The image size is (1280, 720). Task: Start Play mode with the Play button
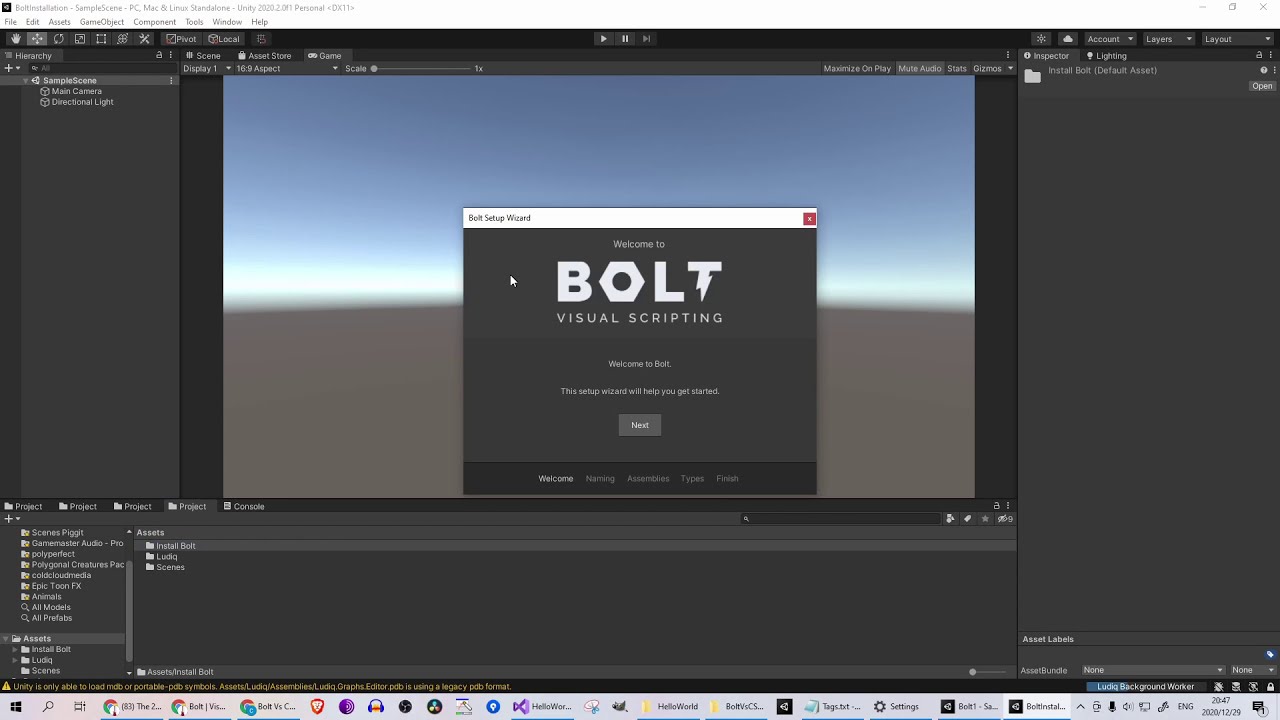point(603,39)
